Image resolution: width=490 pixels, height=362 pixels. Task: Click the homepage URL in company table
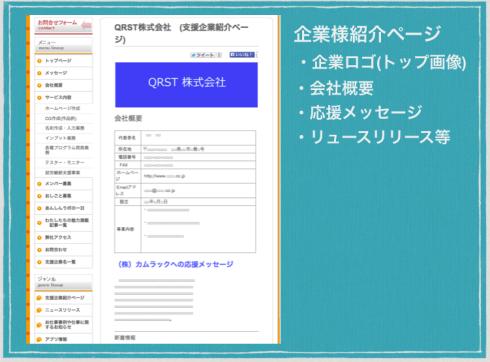click(x=165, y=176)
